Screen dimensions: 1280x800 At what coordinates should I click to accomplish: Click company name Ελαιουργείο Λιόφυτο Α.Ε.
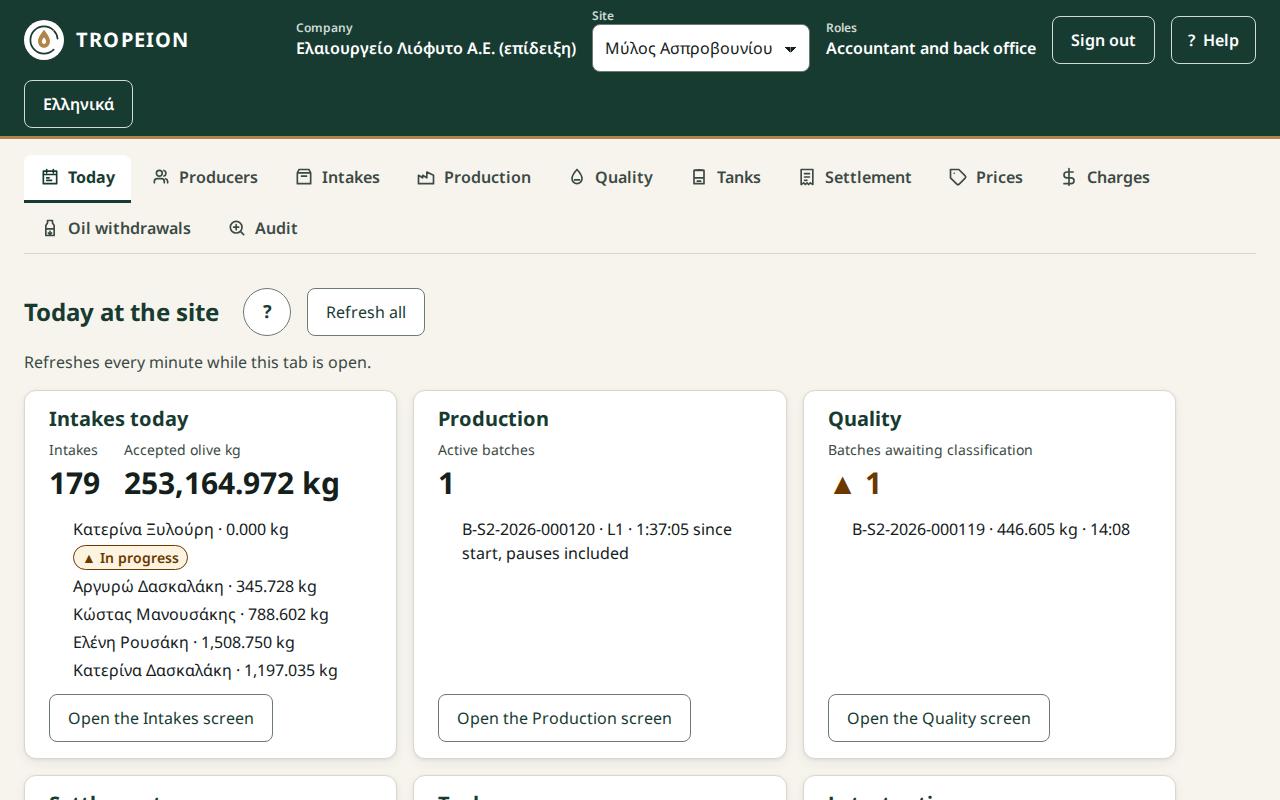[x=436, y=48]
